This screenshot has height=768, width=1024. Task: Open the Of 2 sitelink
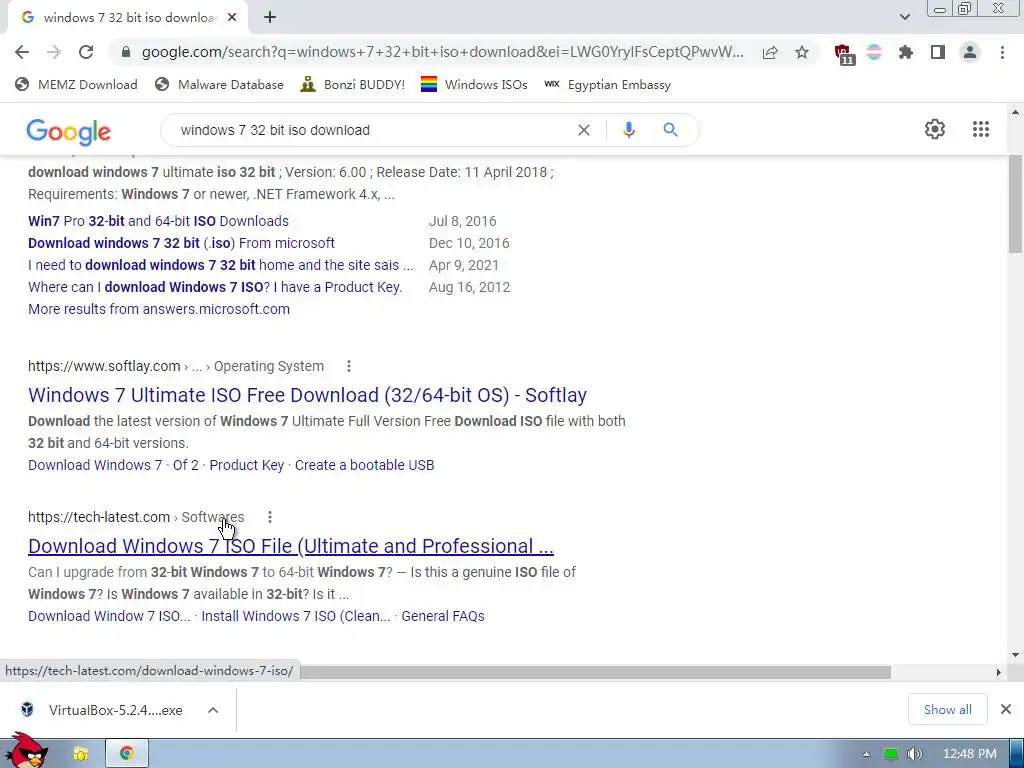coord(185,465)
